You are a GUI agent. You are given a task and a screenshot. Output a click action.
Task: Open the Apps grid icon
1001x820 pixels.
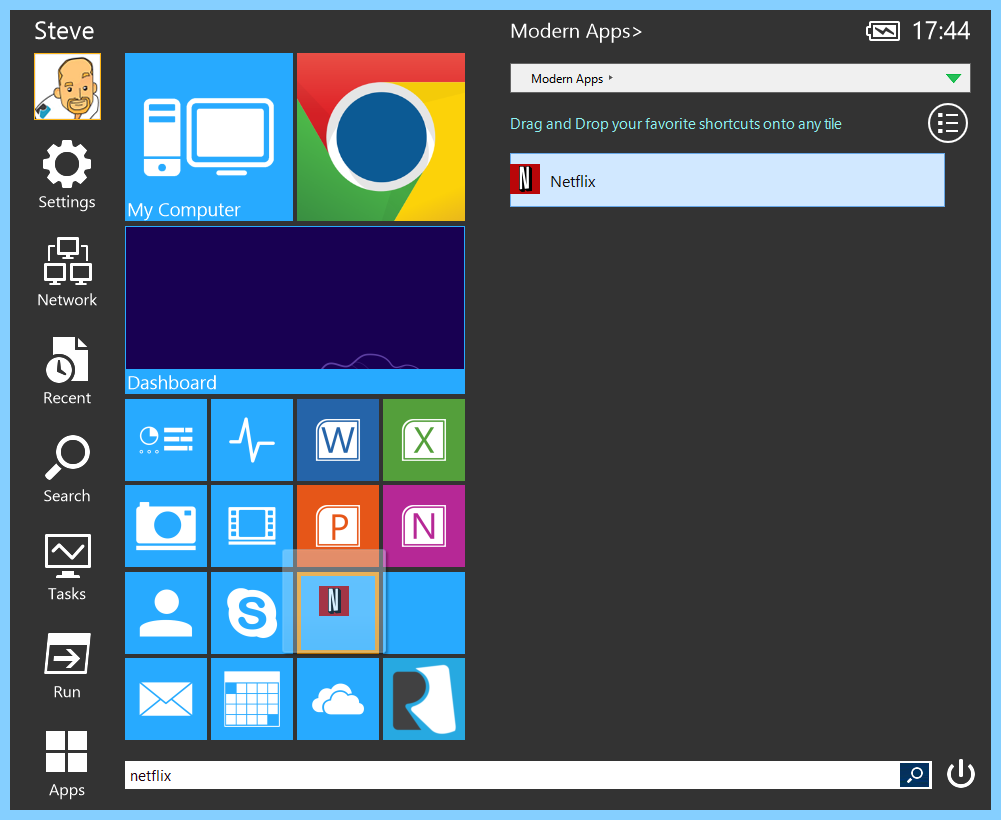point(67,752)
